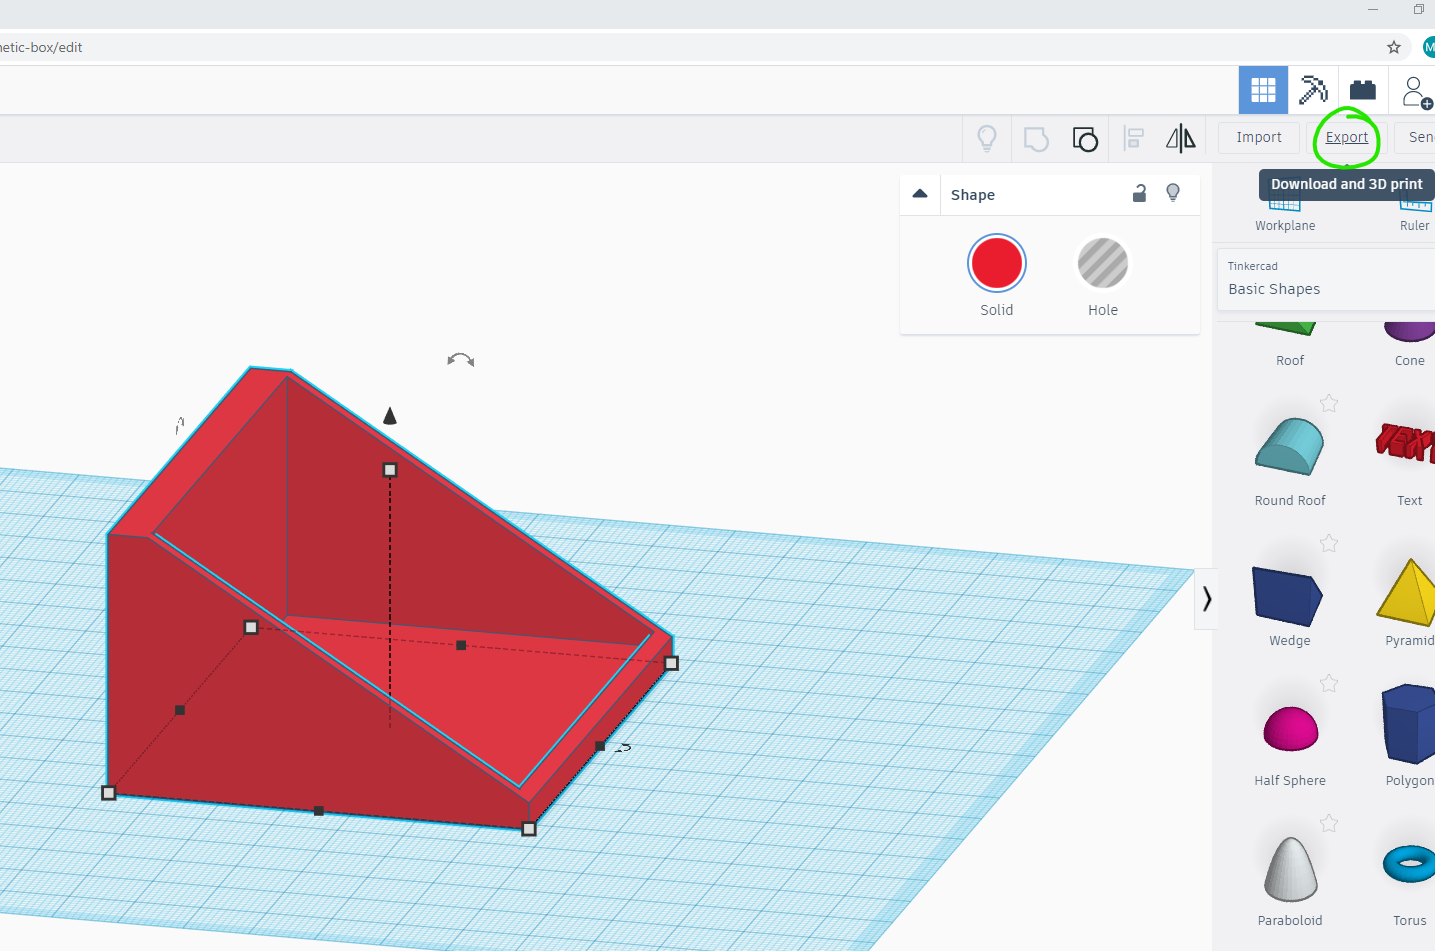Click the black midpoint handle on the back edge
This screenshot has width=1435, height=951.
[x=461, y=645]
